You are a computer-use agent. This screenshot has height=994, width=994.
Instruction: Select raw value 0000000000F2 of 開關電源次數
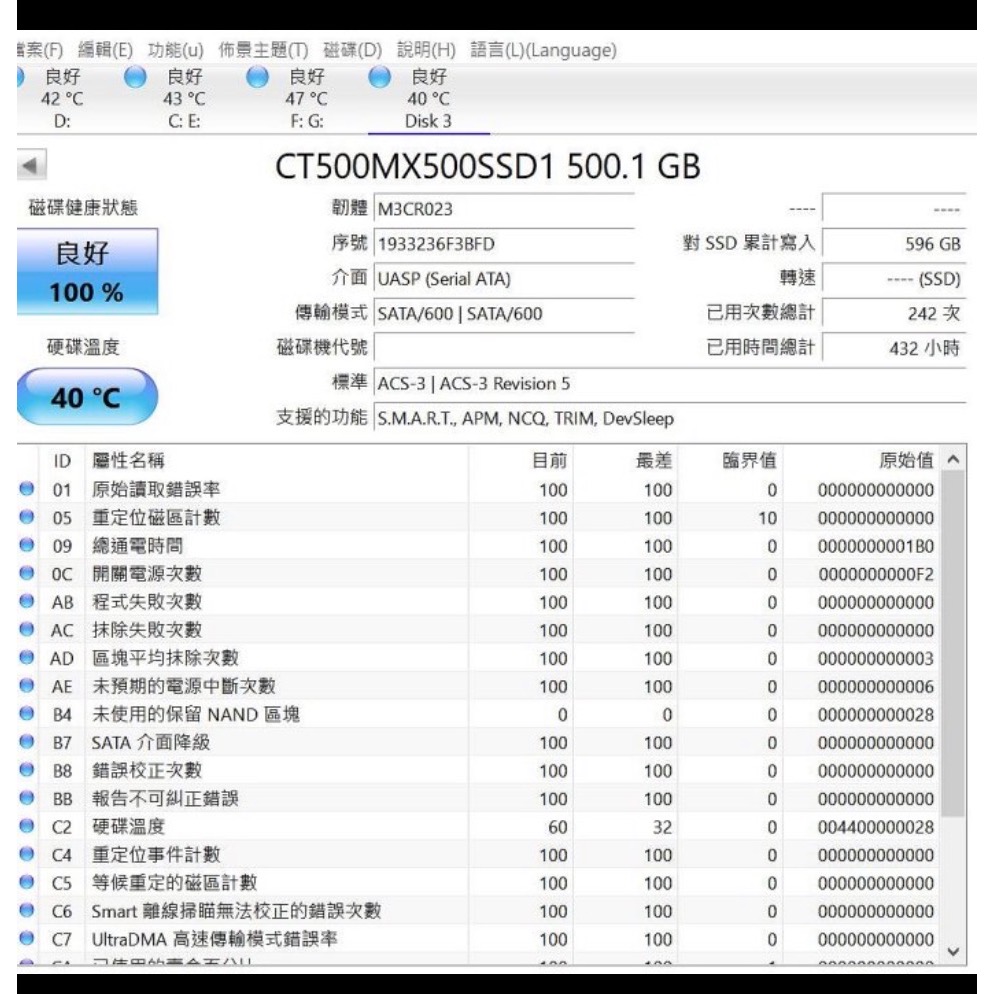(x=875, y=574)
